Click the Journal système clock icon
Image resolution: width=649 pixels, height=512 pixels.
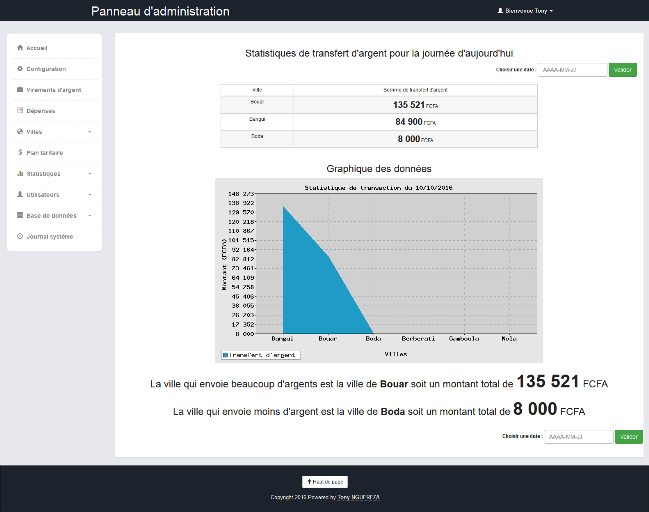coord(20,237)
